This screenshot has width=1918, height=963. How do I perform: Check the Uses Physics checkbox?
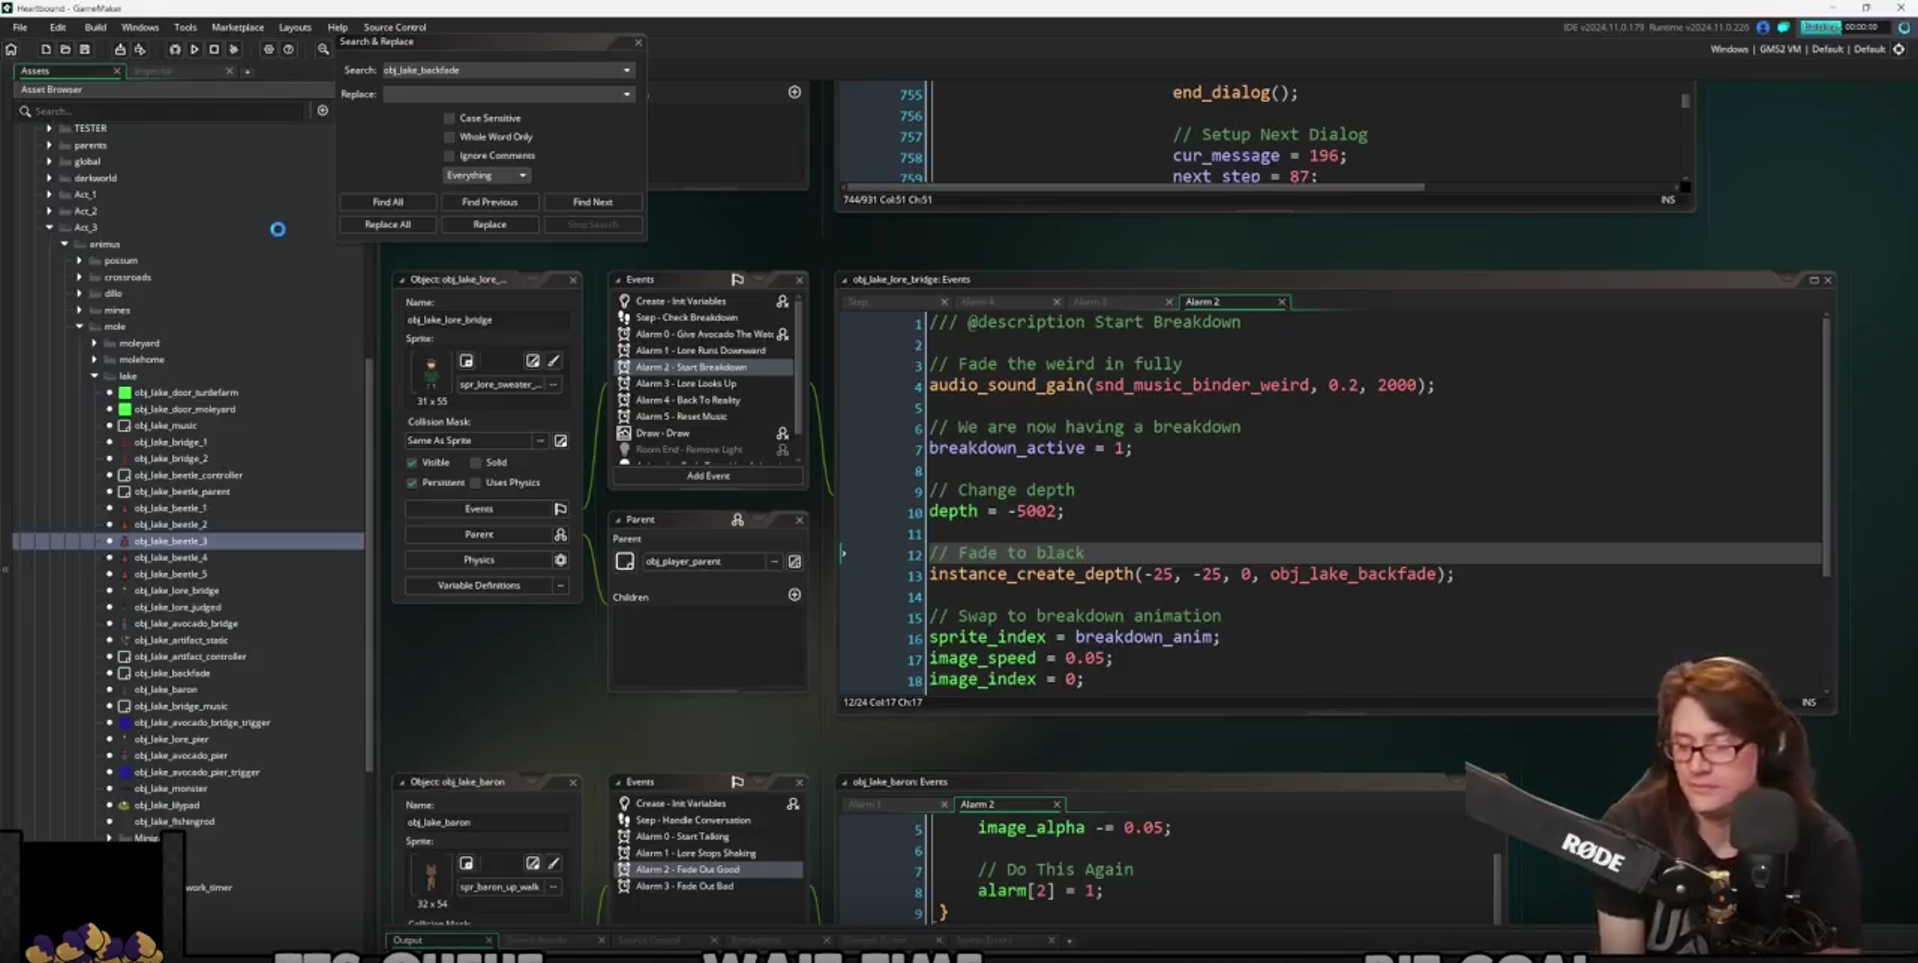coord(476,483)
